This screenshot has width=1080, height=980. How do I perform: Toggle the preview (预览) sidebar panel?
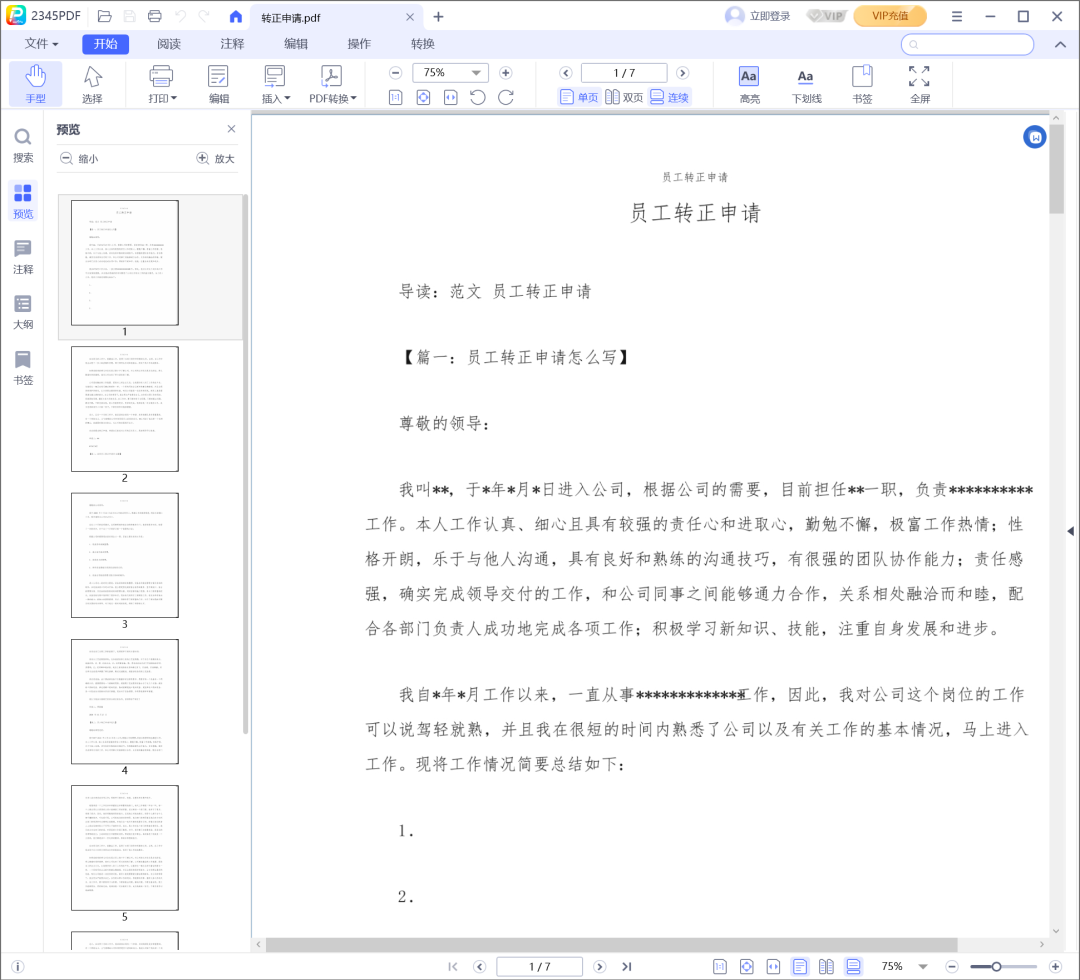point(23,201)
